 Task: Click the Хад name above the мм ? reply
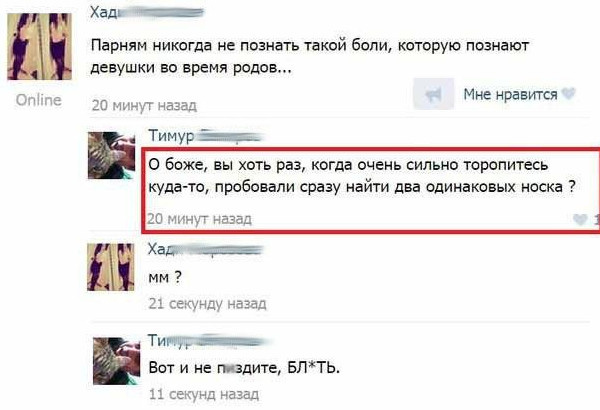[x=205, y=250]
